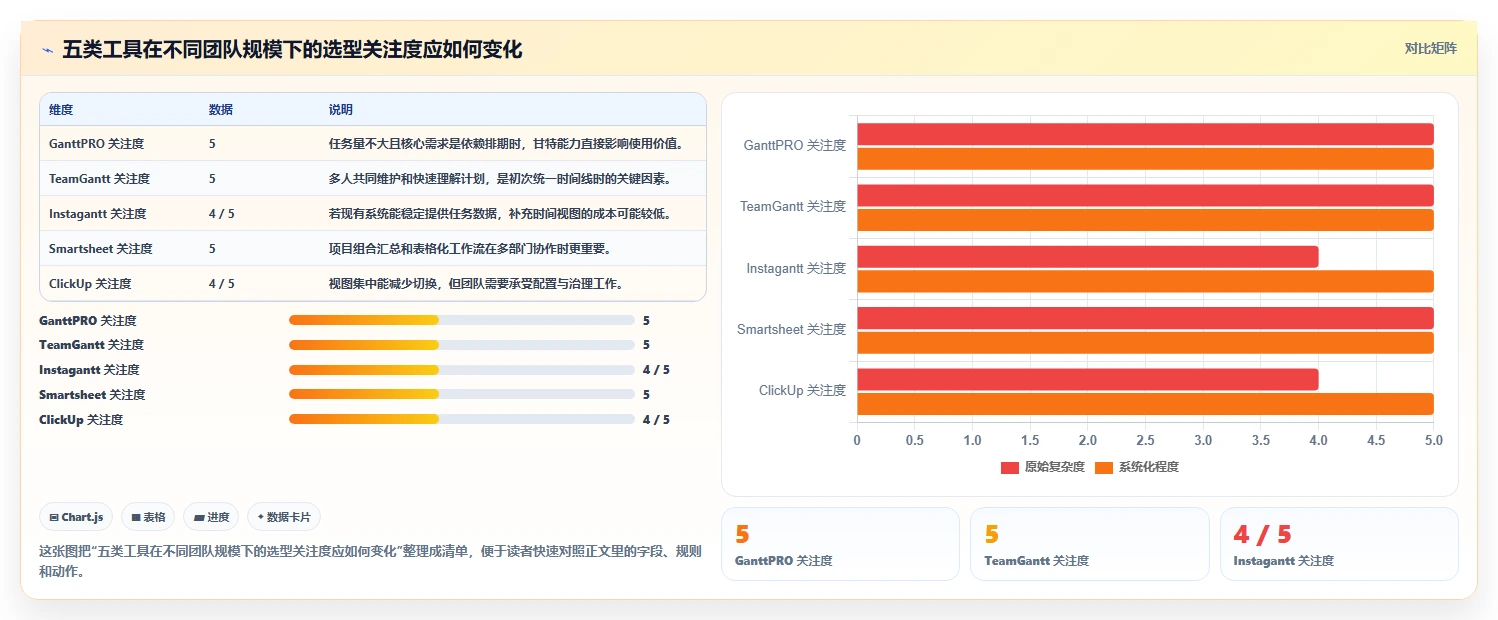Click the Chart.js tag
Image resolution: width=1498 pixels, height=620 pixels.
(77, 517)
